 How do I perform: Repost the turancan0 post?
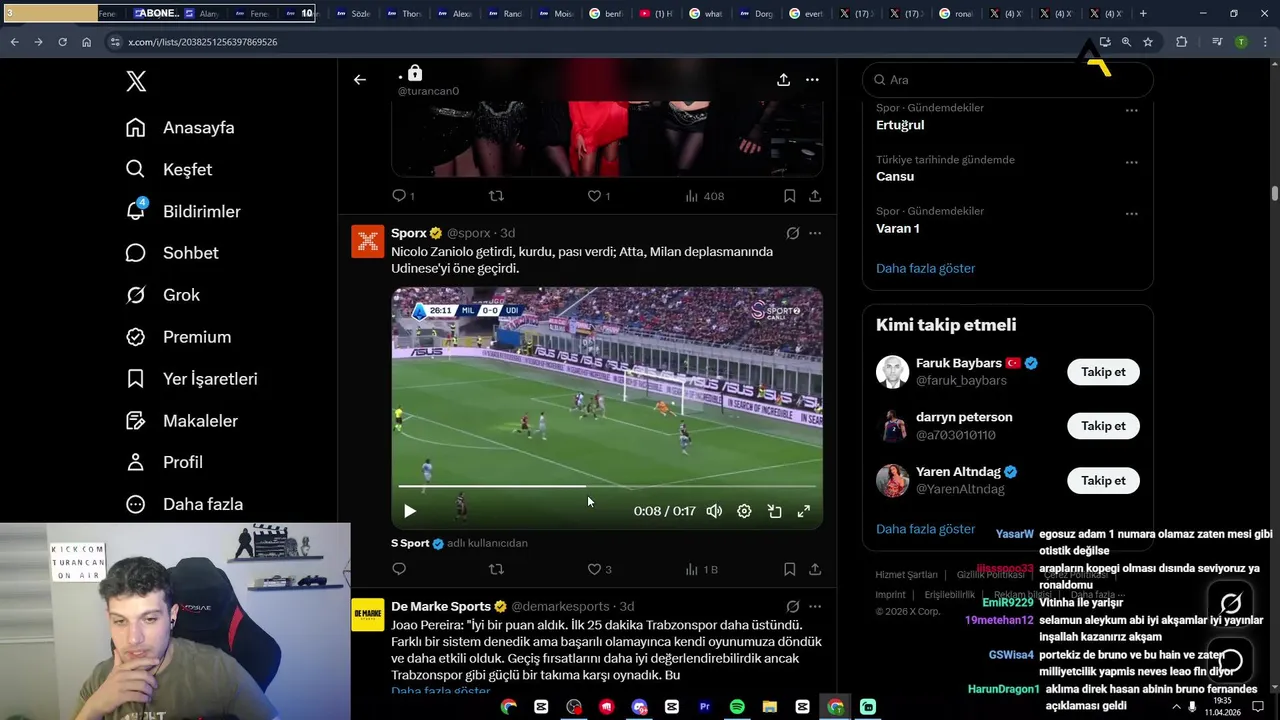pos(496,196)
